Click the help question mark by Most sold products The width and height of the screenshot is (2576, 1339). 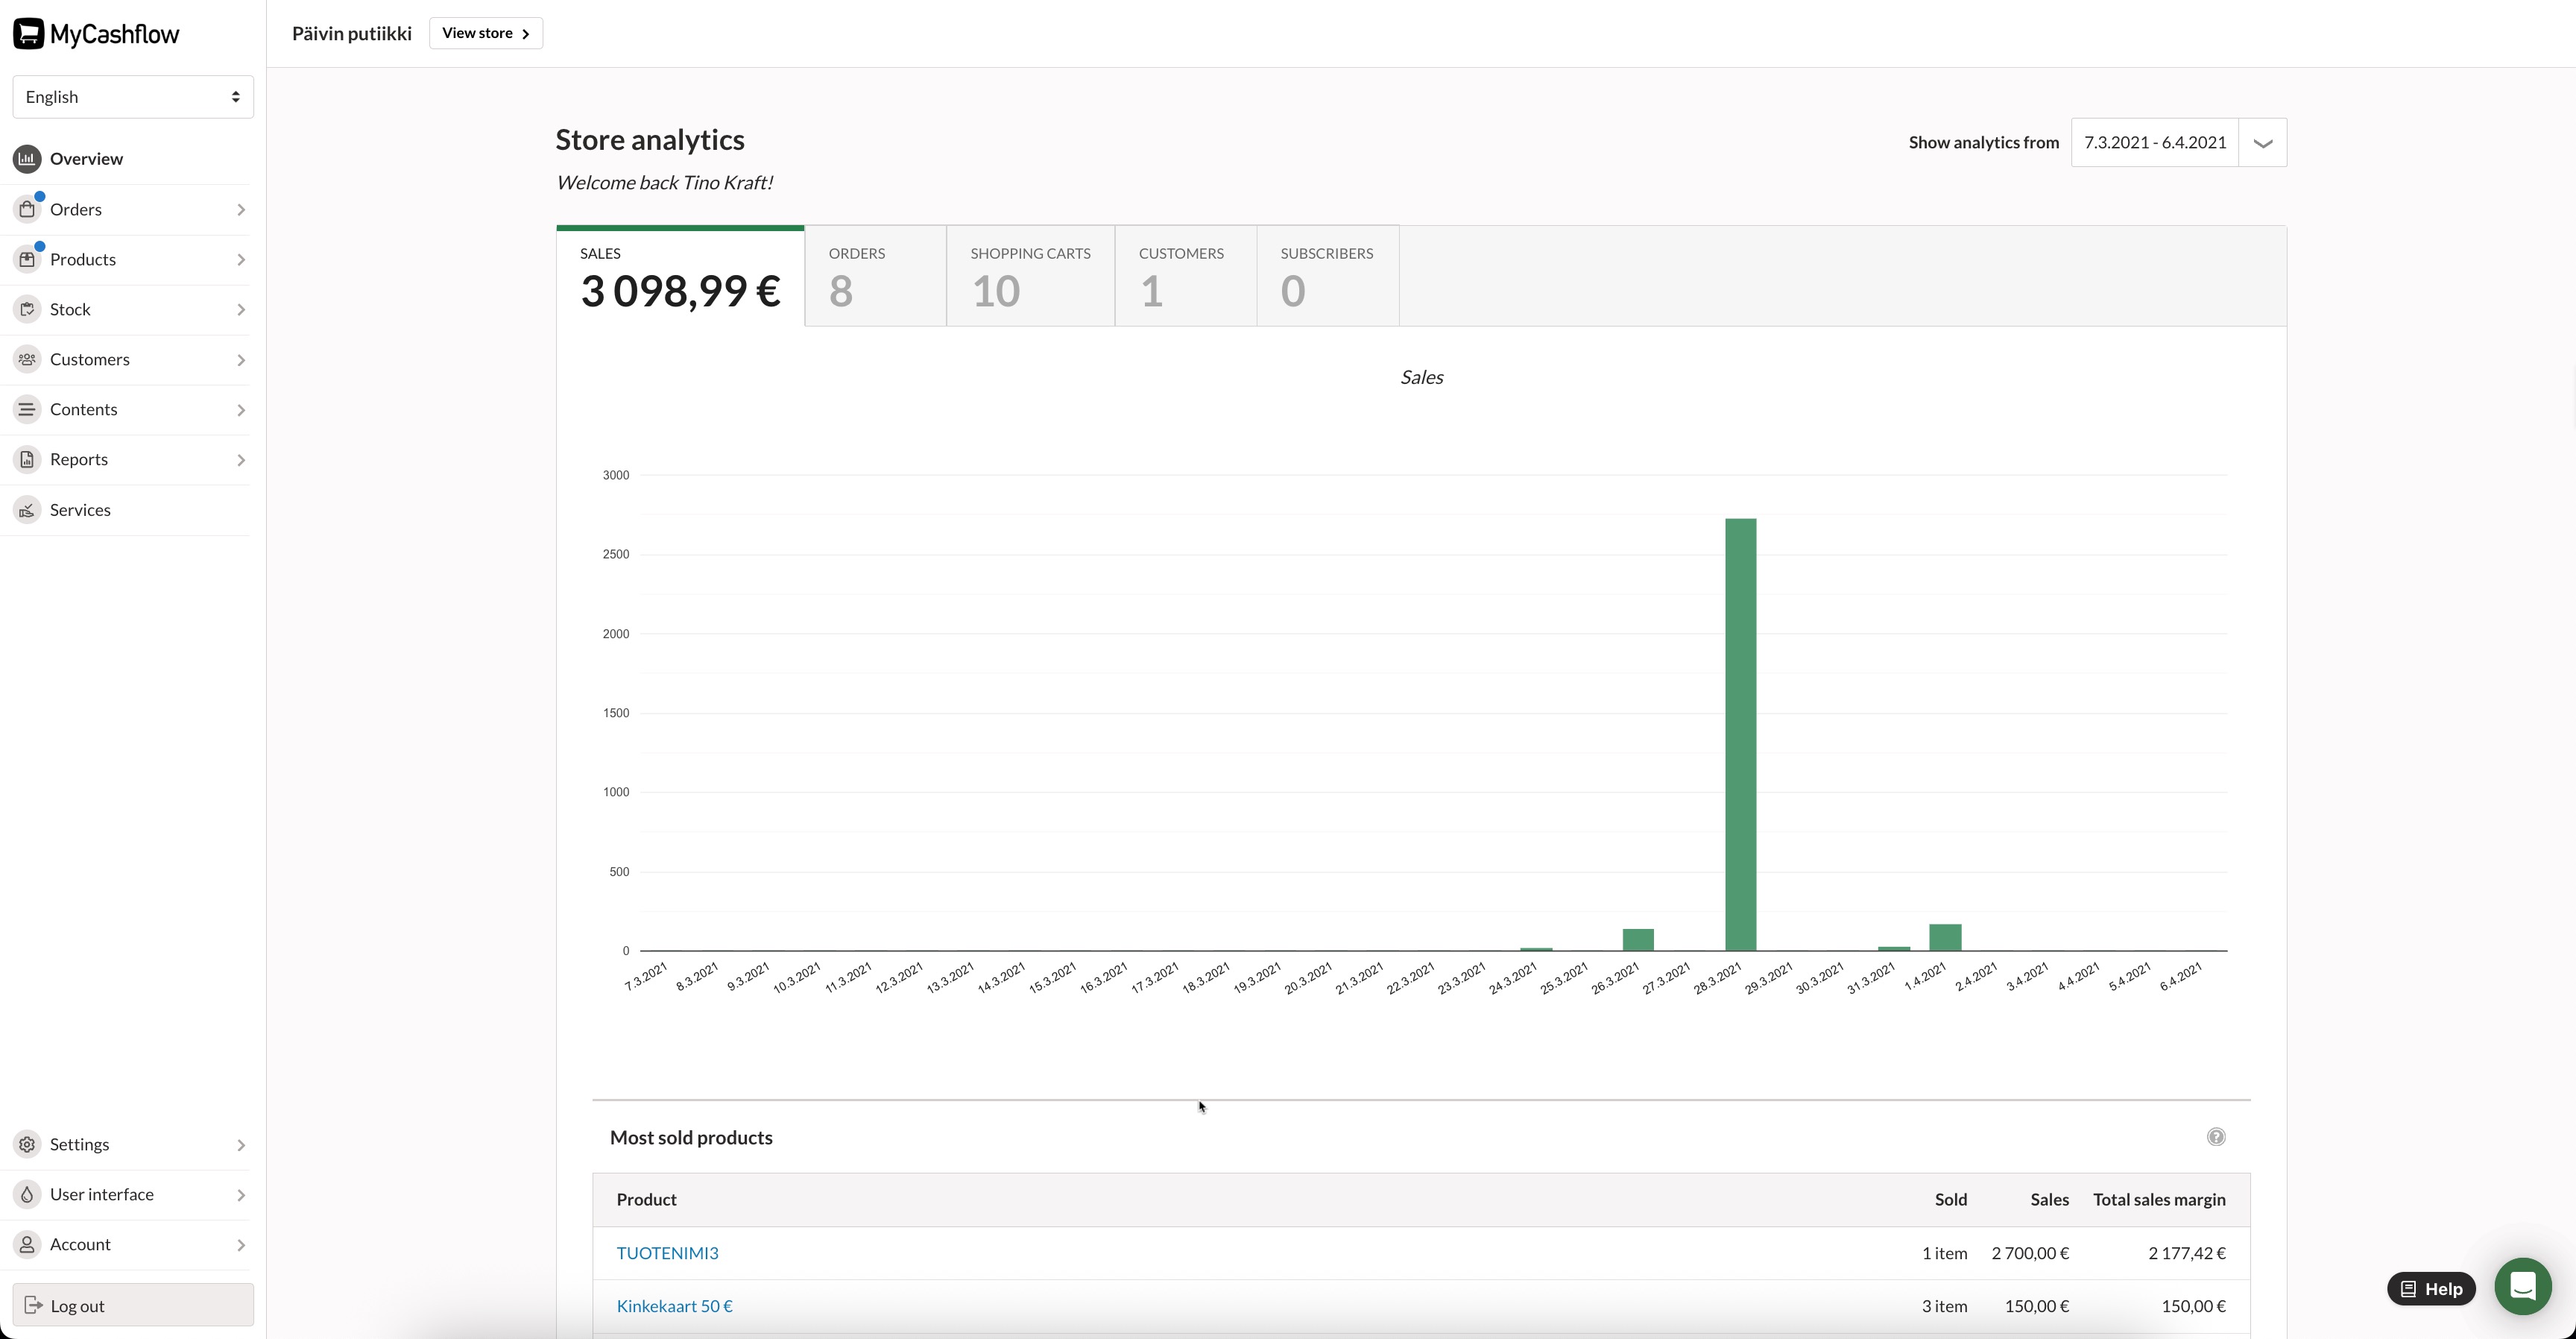2216,1137
